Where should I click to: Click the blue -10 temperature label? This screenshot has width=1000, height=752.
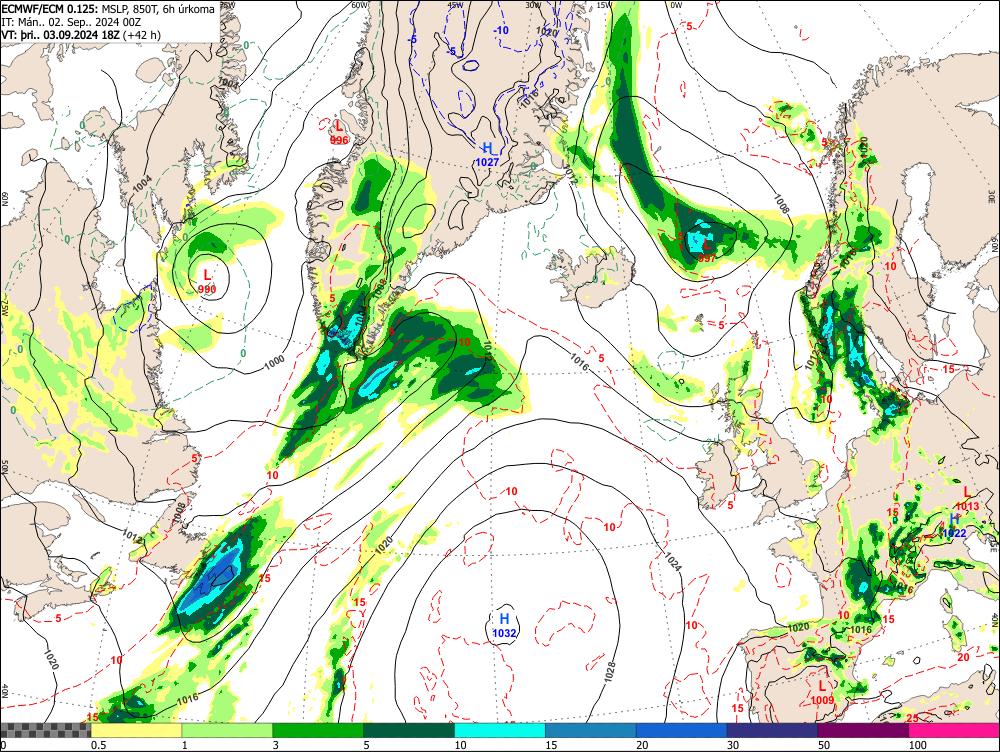(x=501, y=30)
